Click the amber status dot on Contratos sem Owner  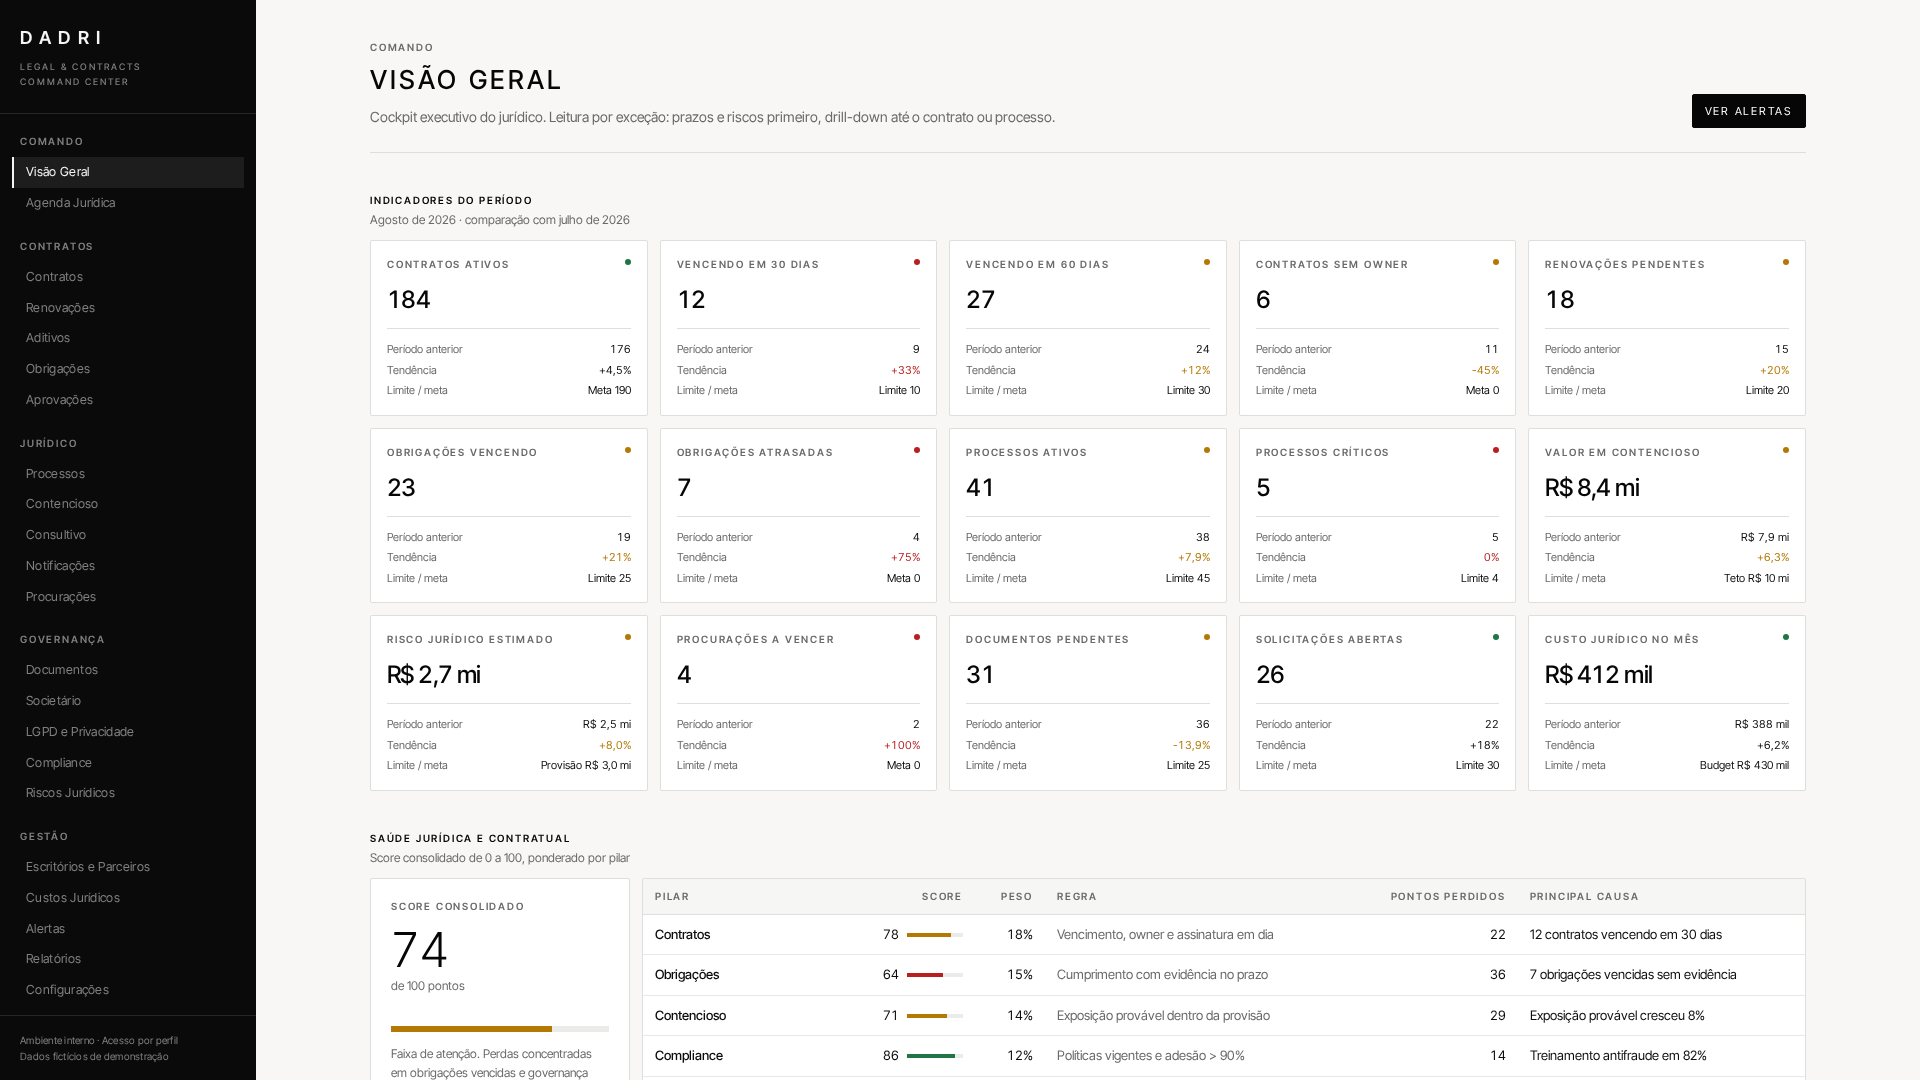pos(1496,263)
